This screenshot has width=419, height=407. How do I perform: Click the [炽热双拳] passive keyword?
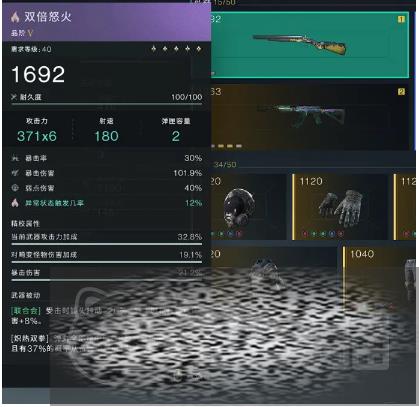click(30, 339)
